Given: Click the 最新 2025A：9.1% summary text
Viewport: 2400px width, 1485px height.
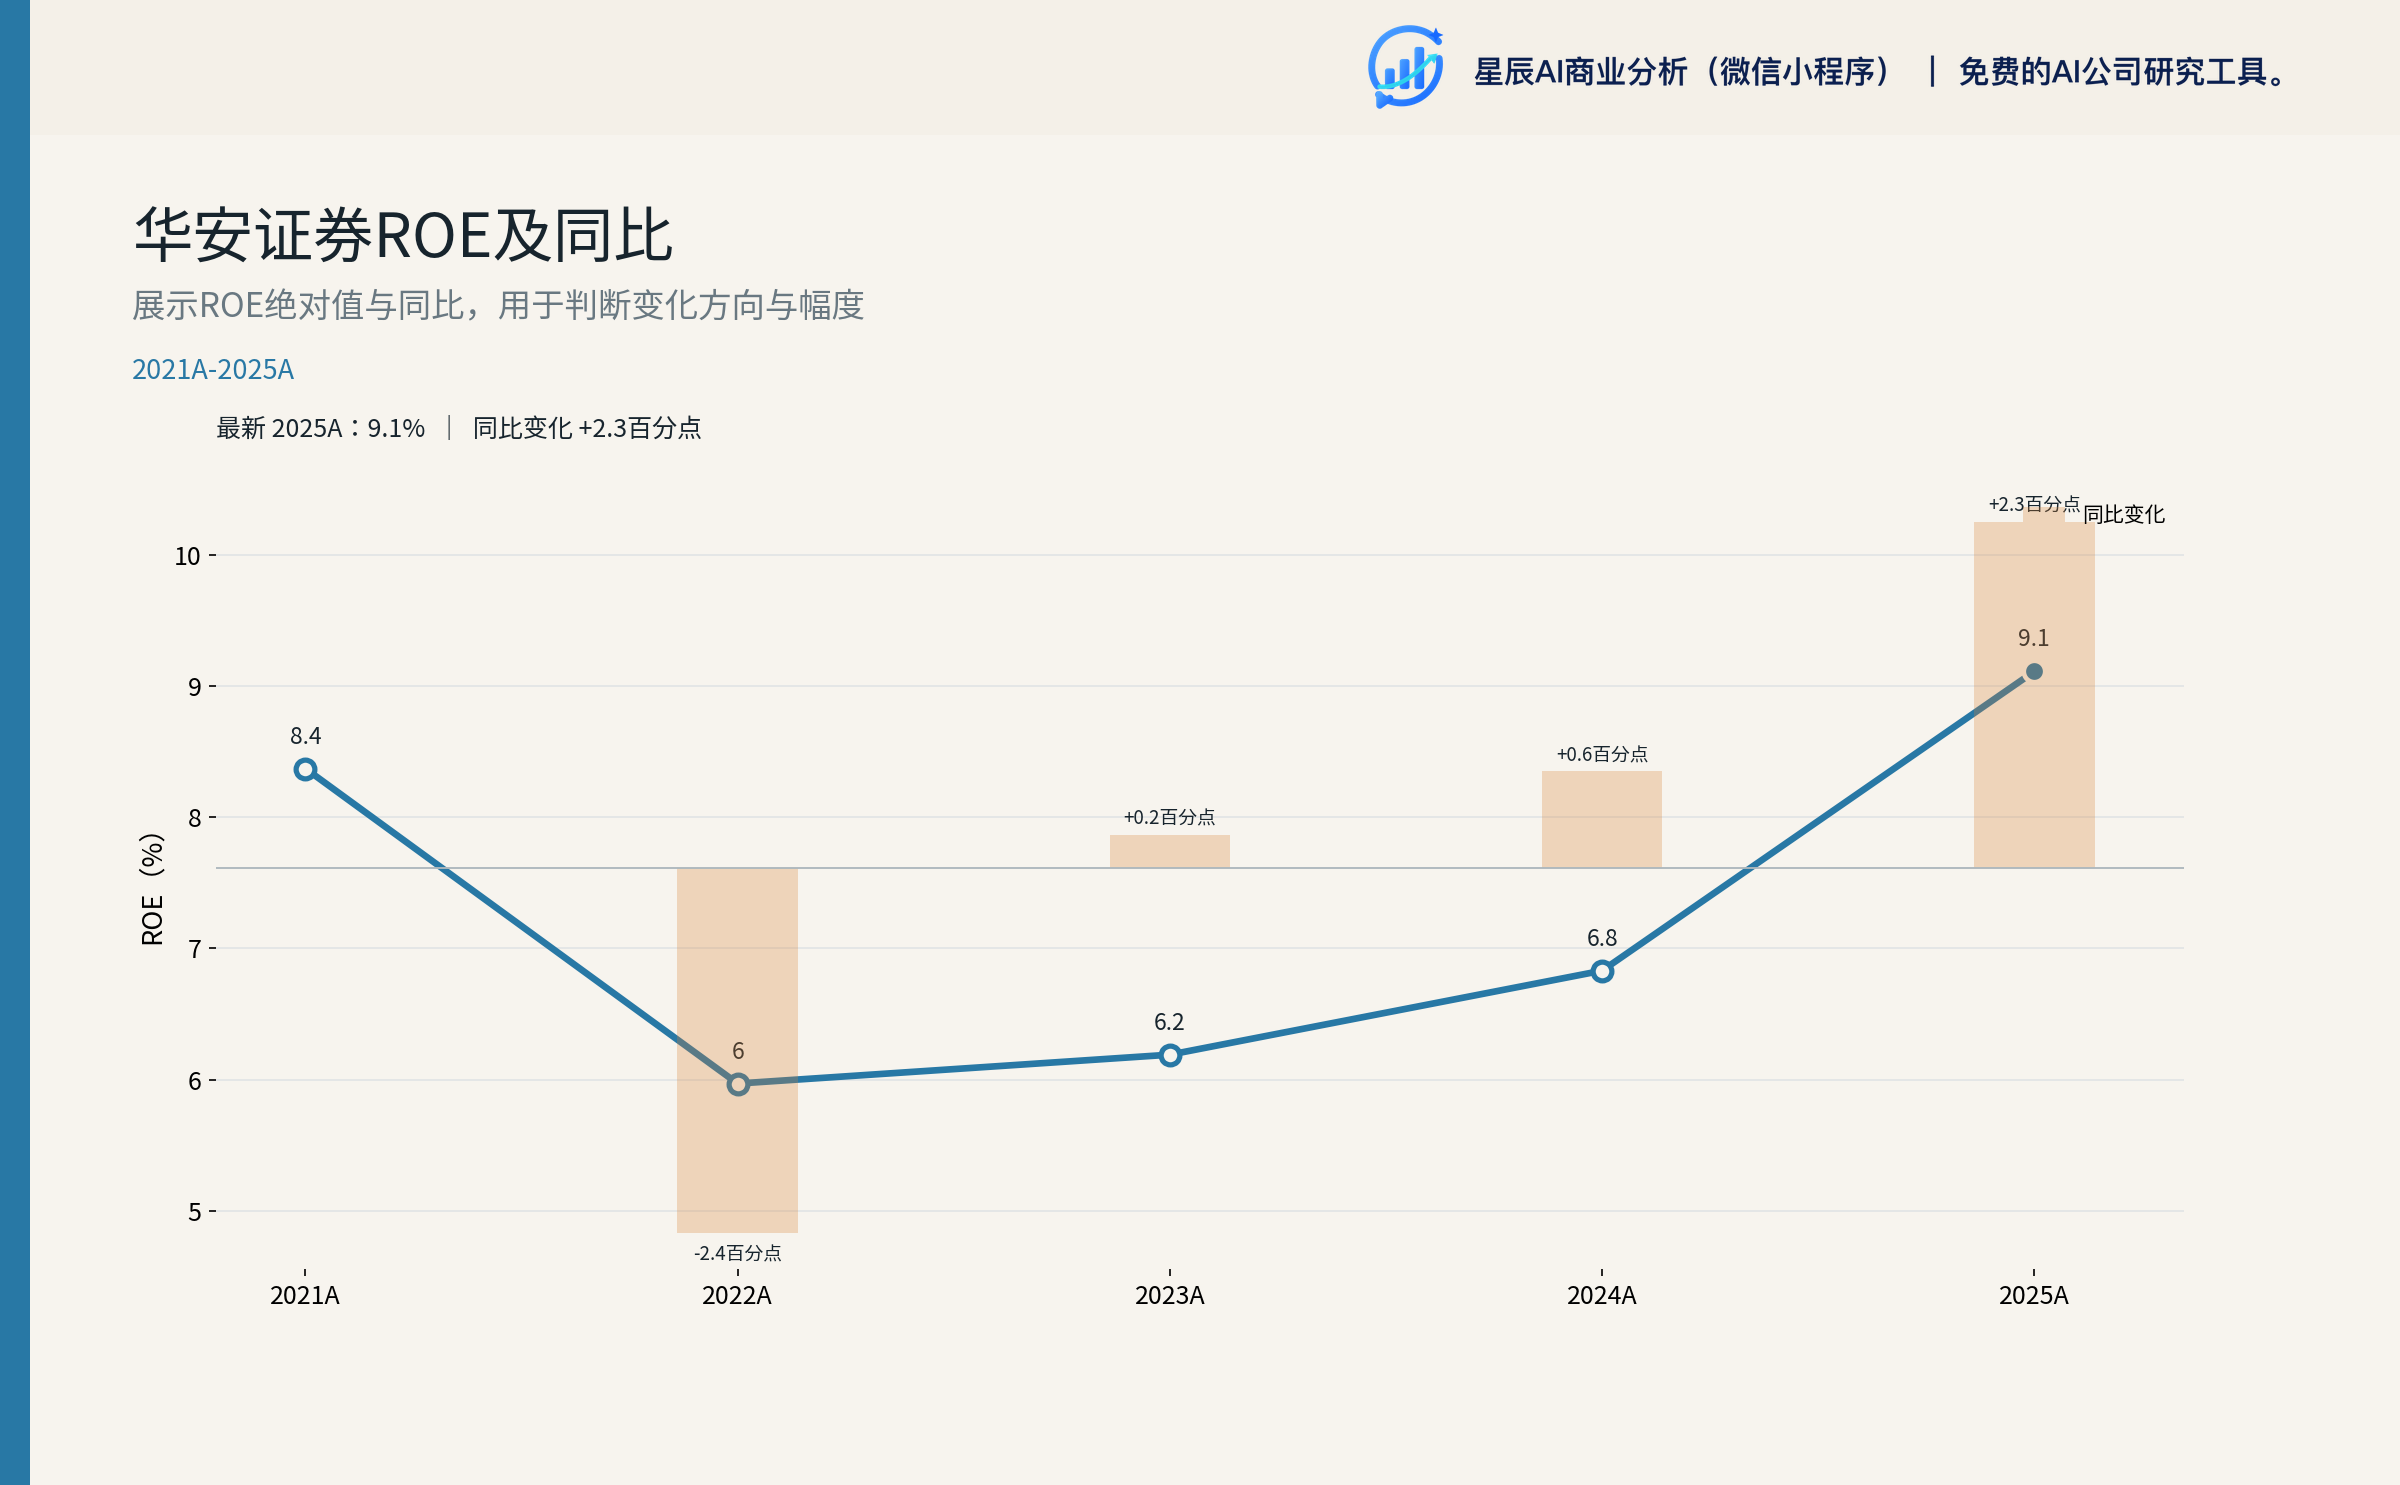Looking at the screenshot, I should point(321,428).
